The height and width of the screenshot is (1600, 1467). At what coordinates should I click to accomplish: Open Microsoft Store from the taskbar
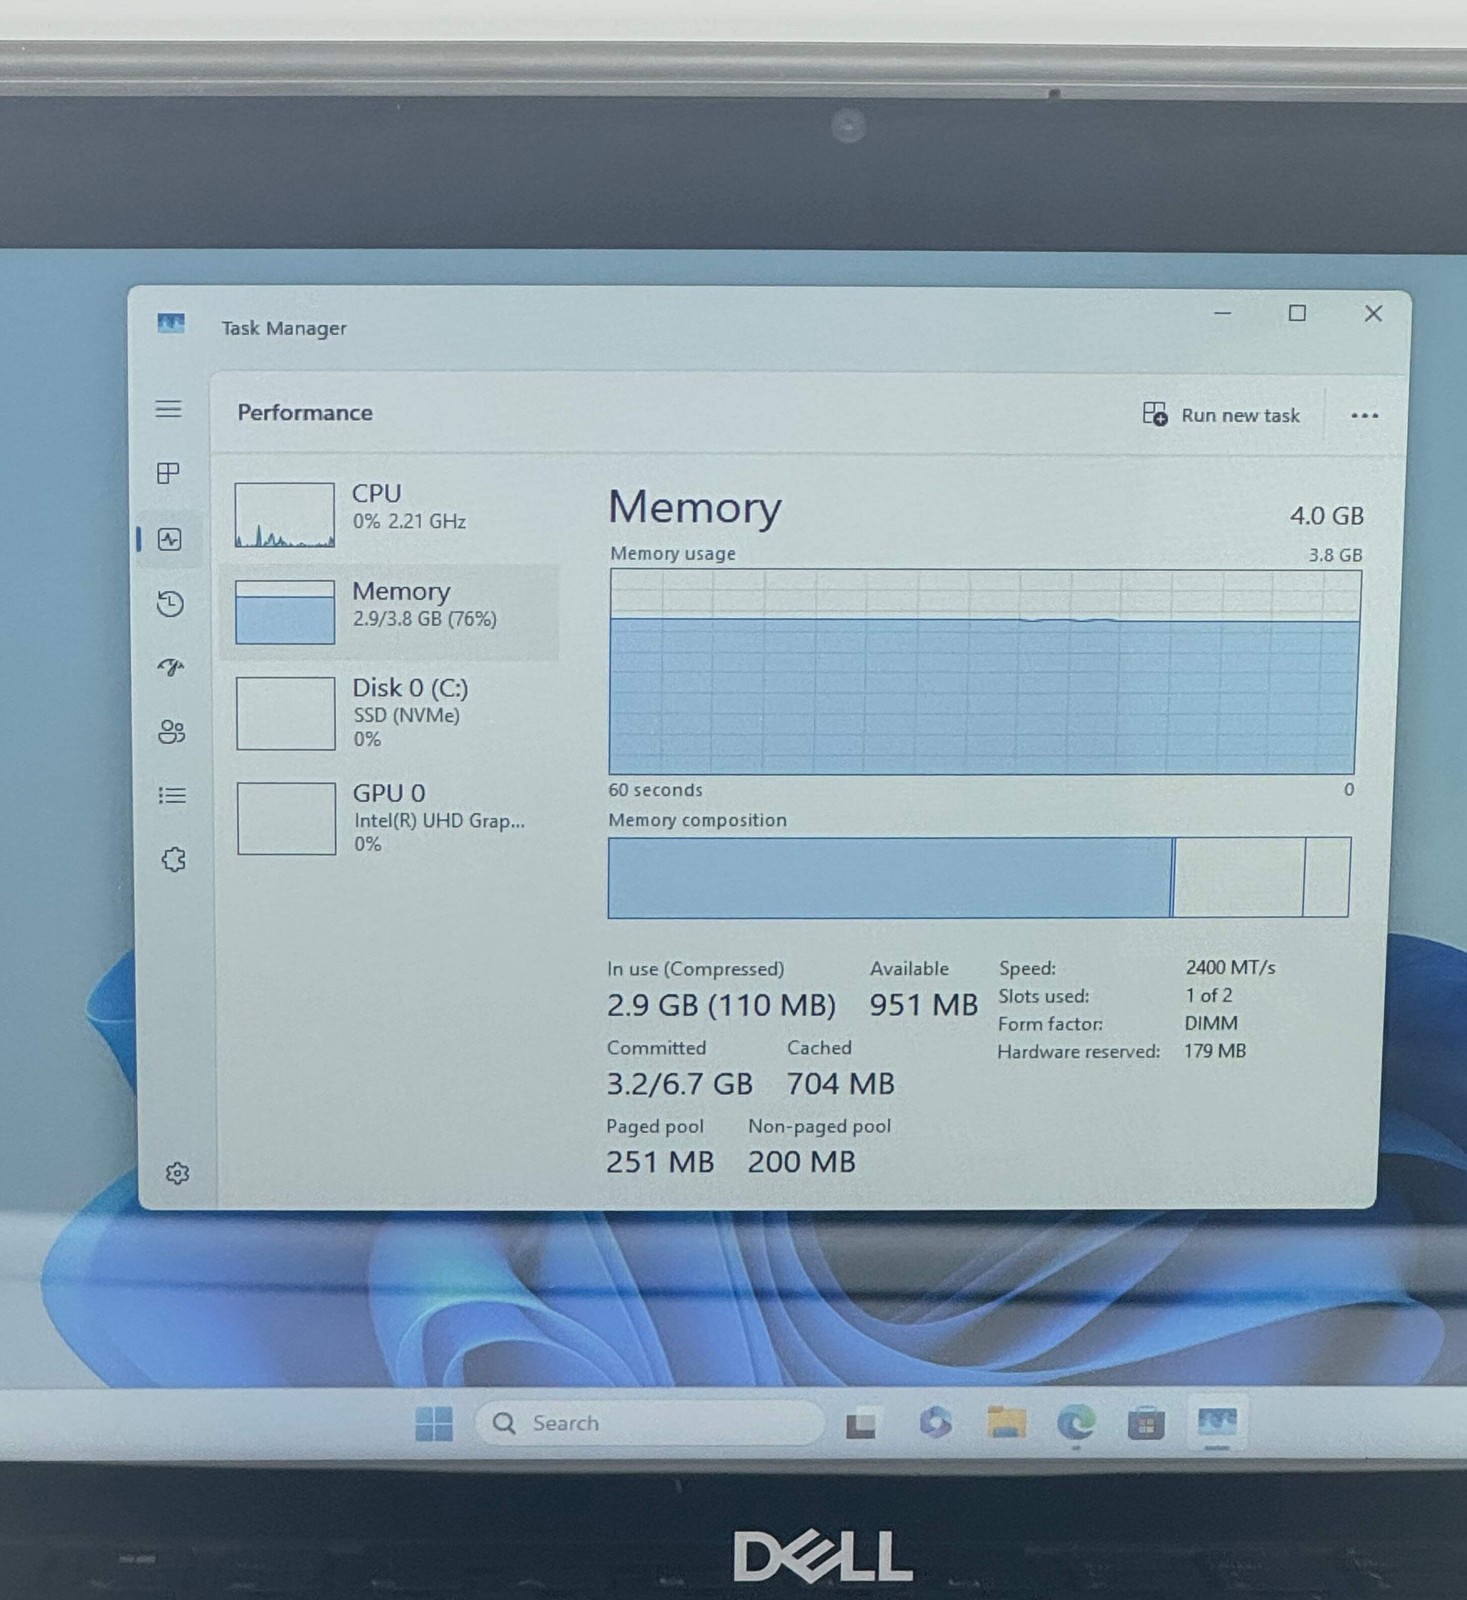[x=1146, y=1422]
